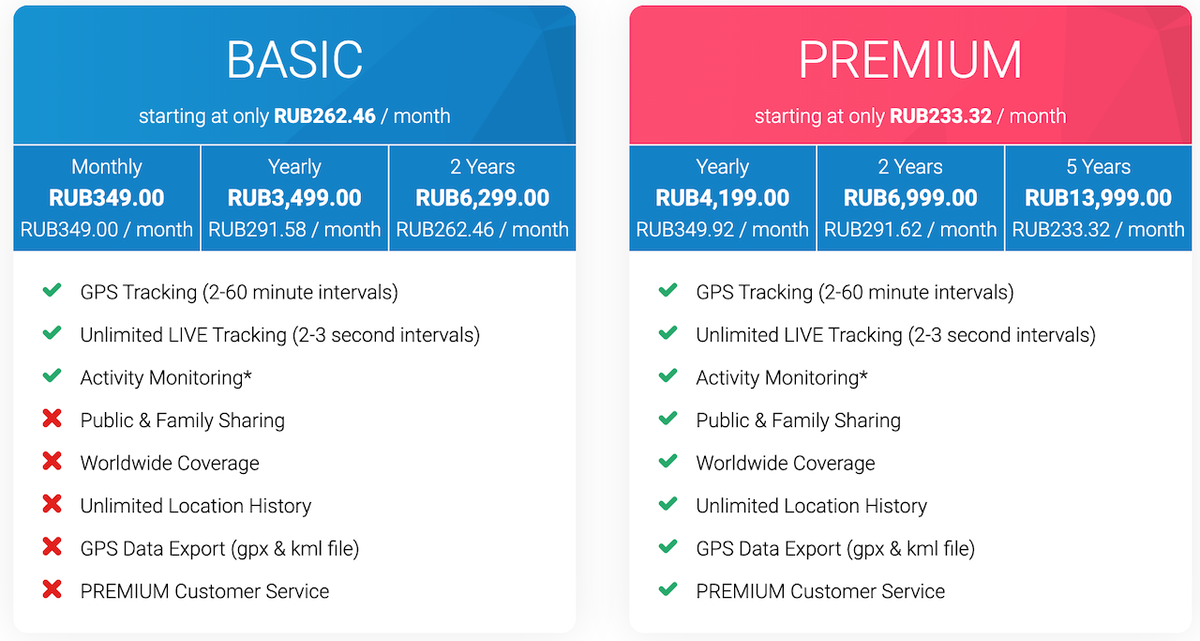This screenshot has width=1200, height=641.
Task: Click green check beside Premium Activity Monitoring
Action: pos(668,376)
